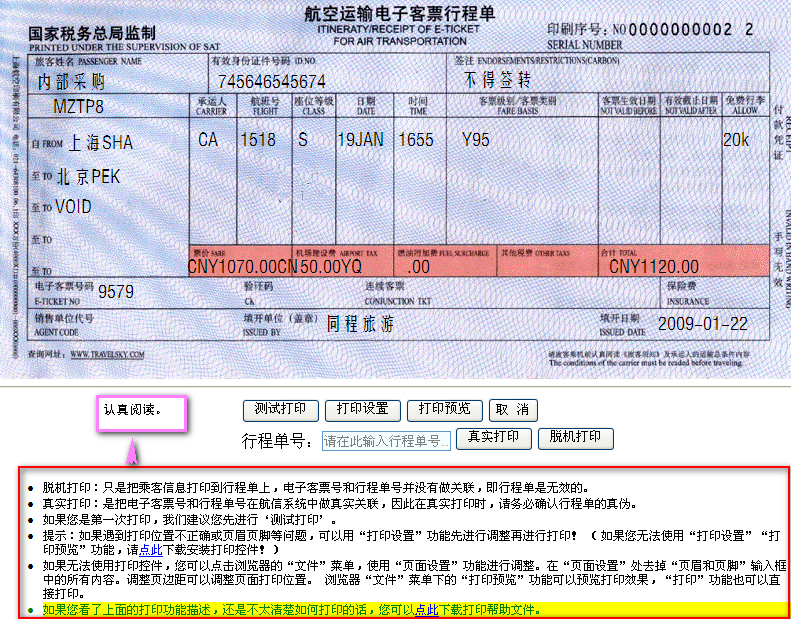Click class value S
The width and height of the screenshot is (791, 619).
[303, 140]
